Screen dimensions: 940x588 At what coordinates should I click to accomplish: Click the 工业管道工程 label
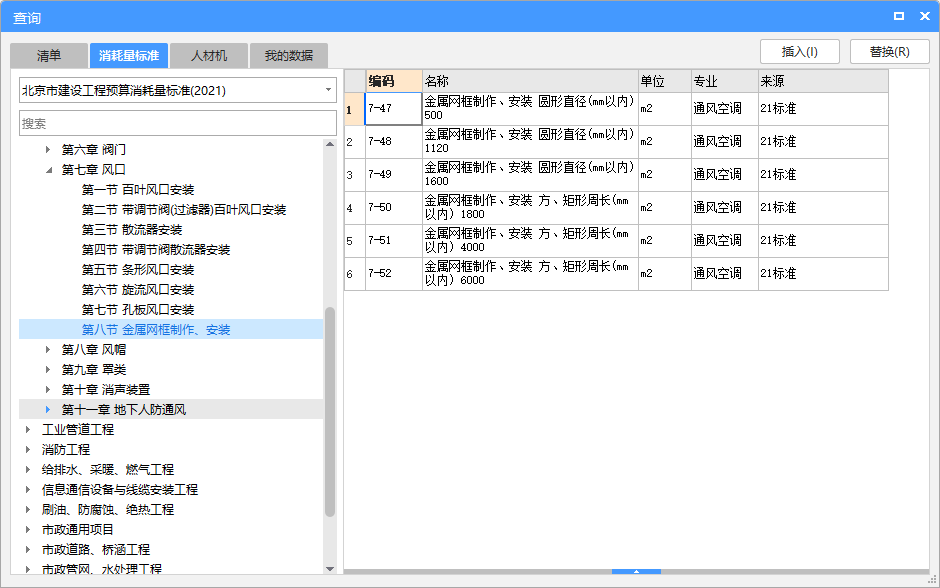(77, 429)
